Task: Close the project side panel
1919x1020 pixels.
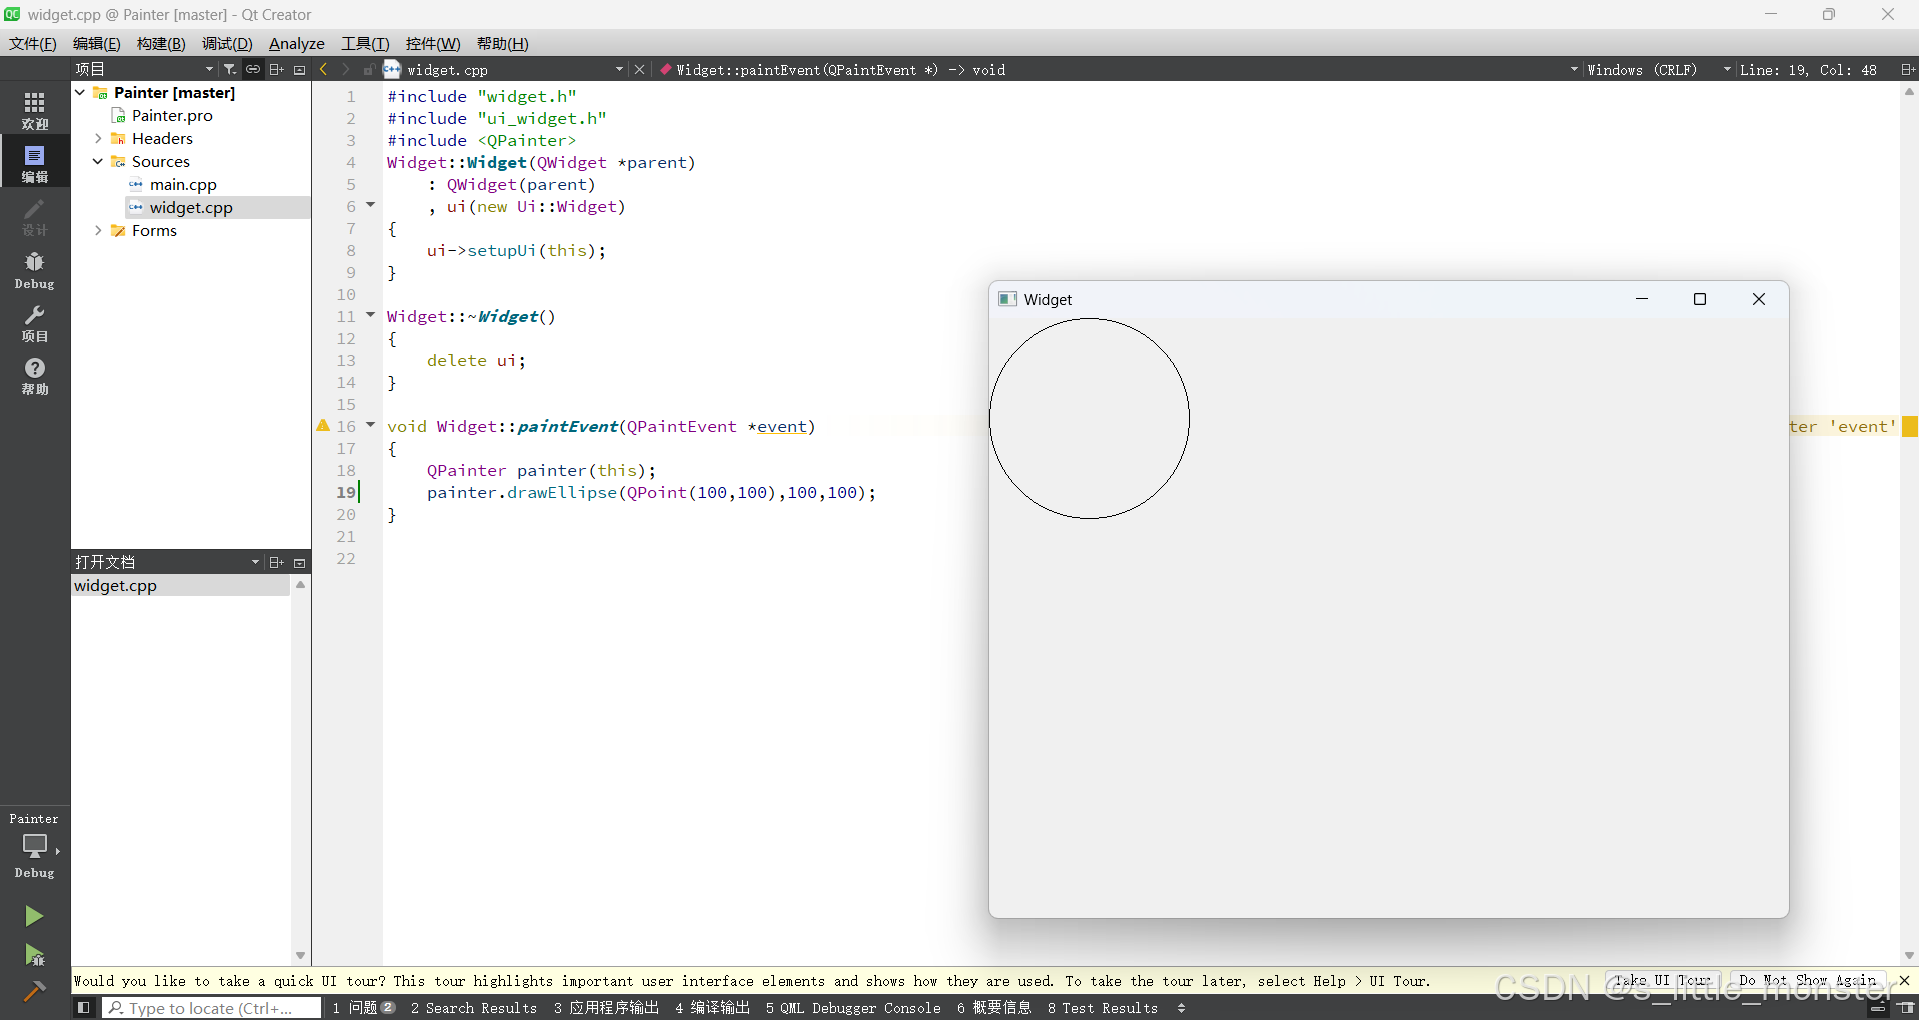Action: (299, 69)
